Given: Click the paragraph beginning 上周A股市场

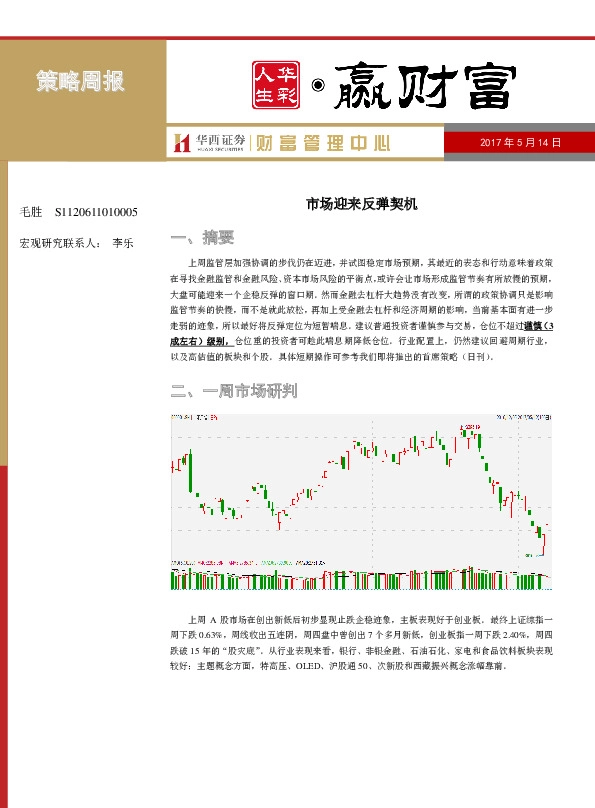Looking at the screenshot, I should (362, 643).
